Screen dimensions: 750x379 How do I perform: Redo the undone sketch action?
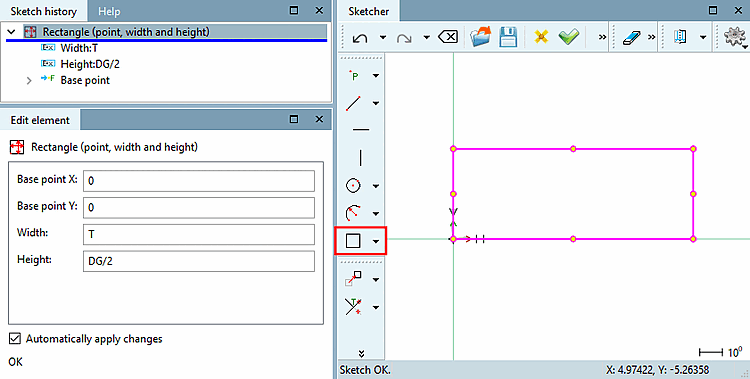tap(404, 37)
